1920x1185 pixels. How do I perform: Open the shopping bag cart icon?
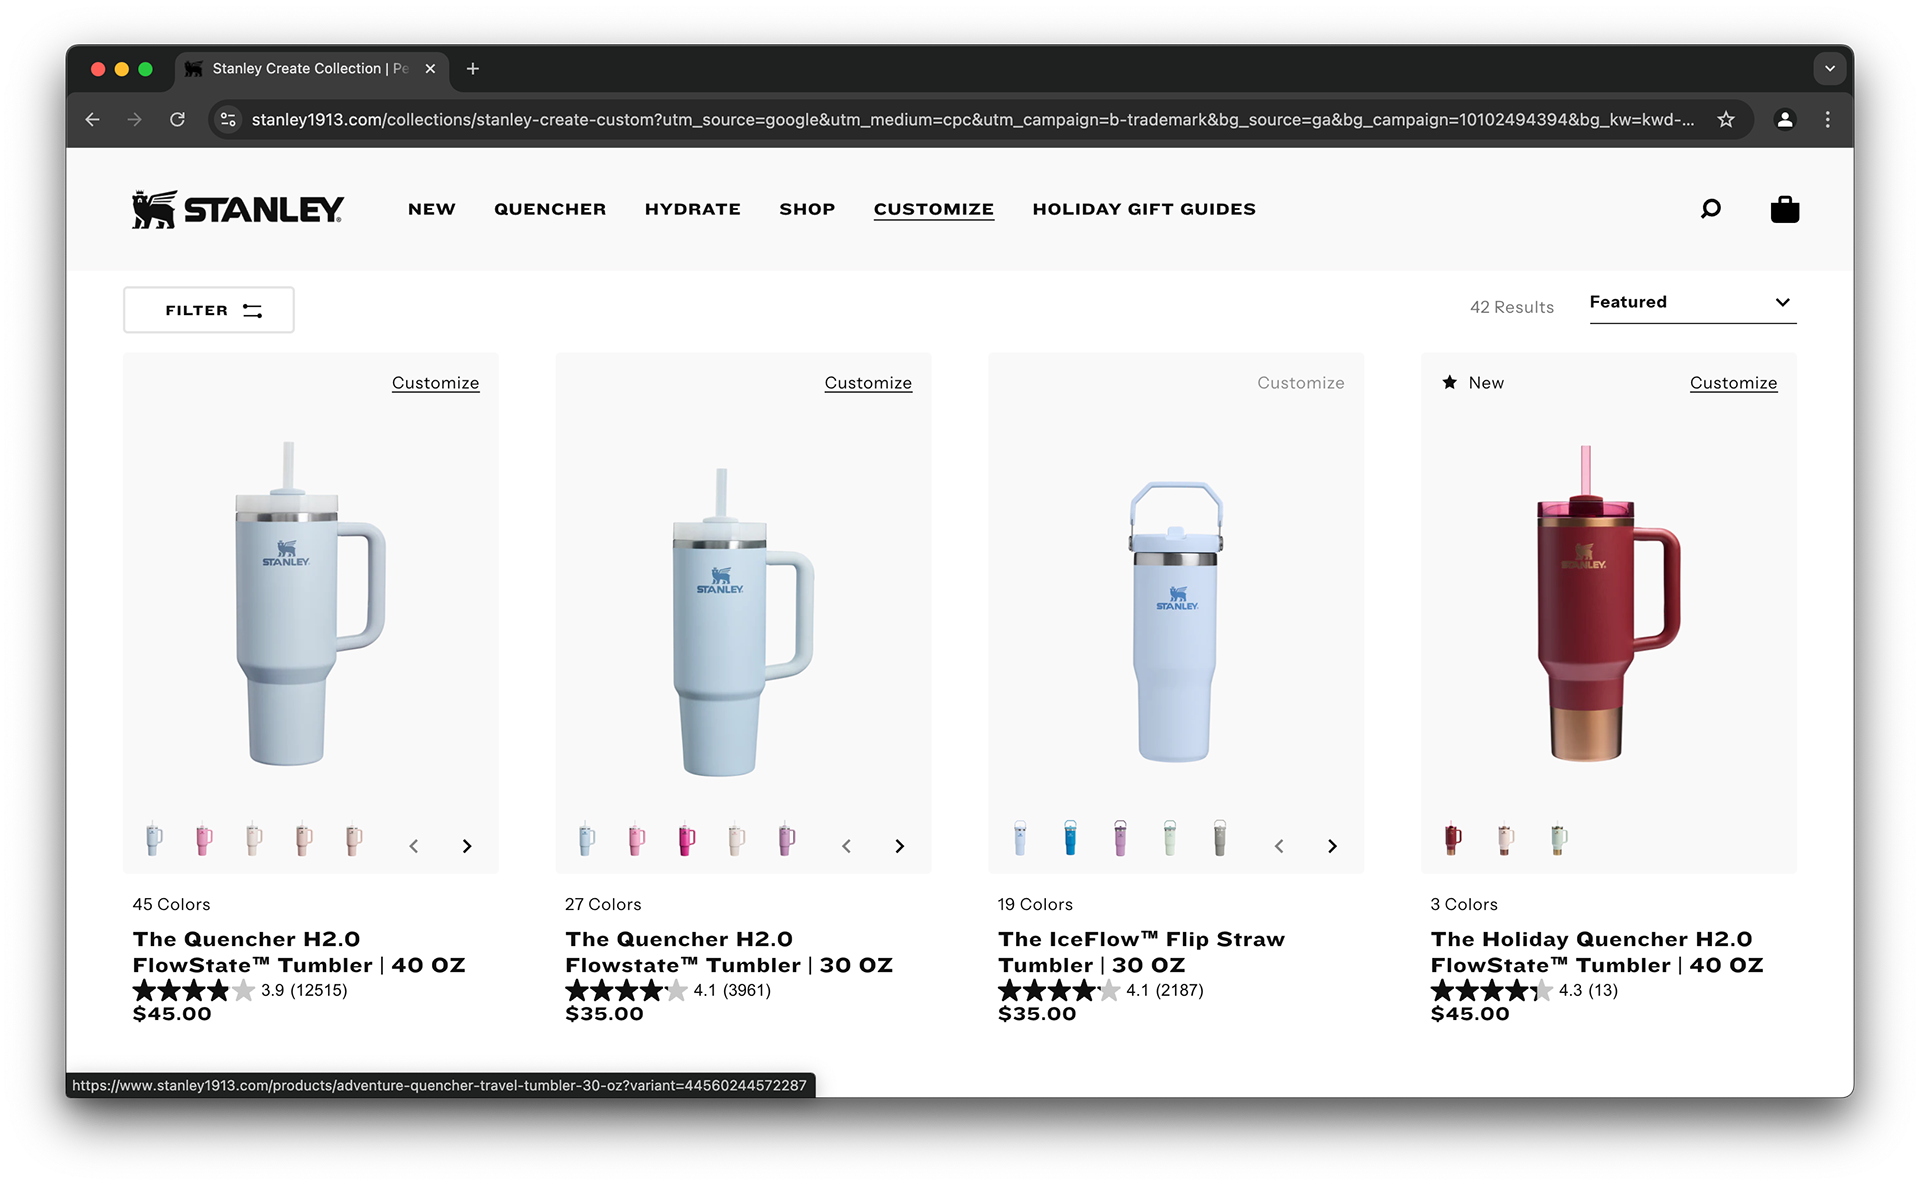pyautogui.click(x=1785, y=209)
